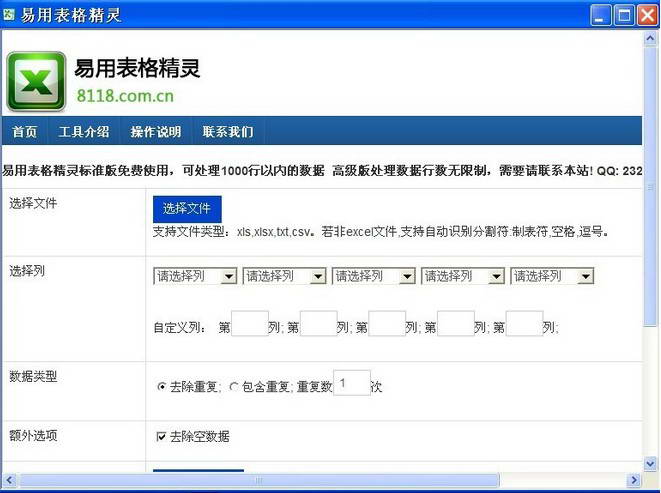Open the second 请选择列 dropdown
This screenshot has height=493, width=661.
pos(285,276)
